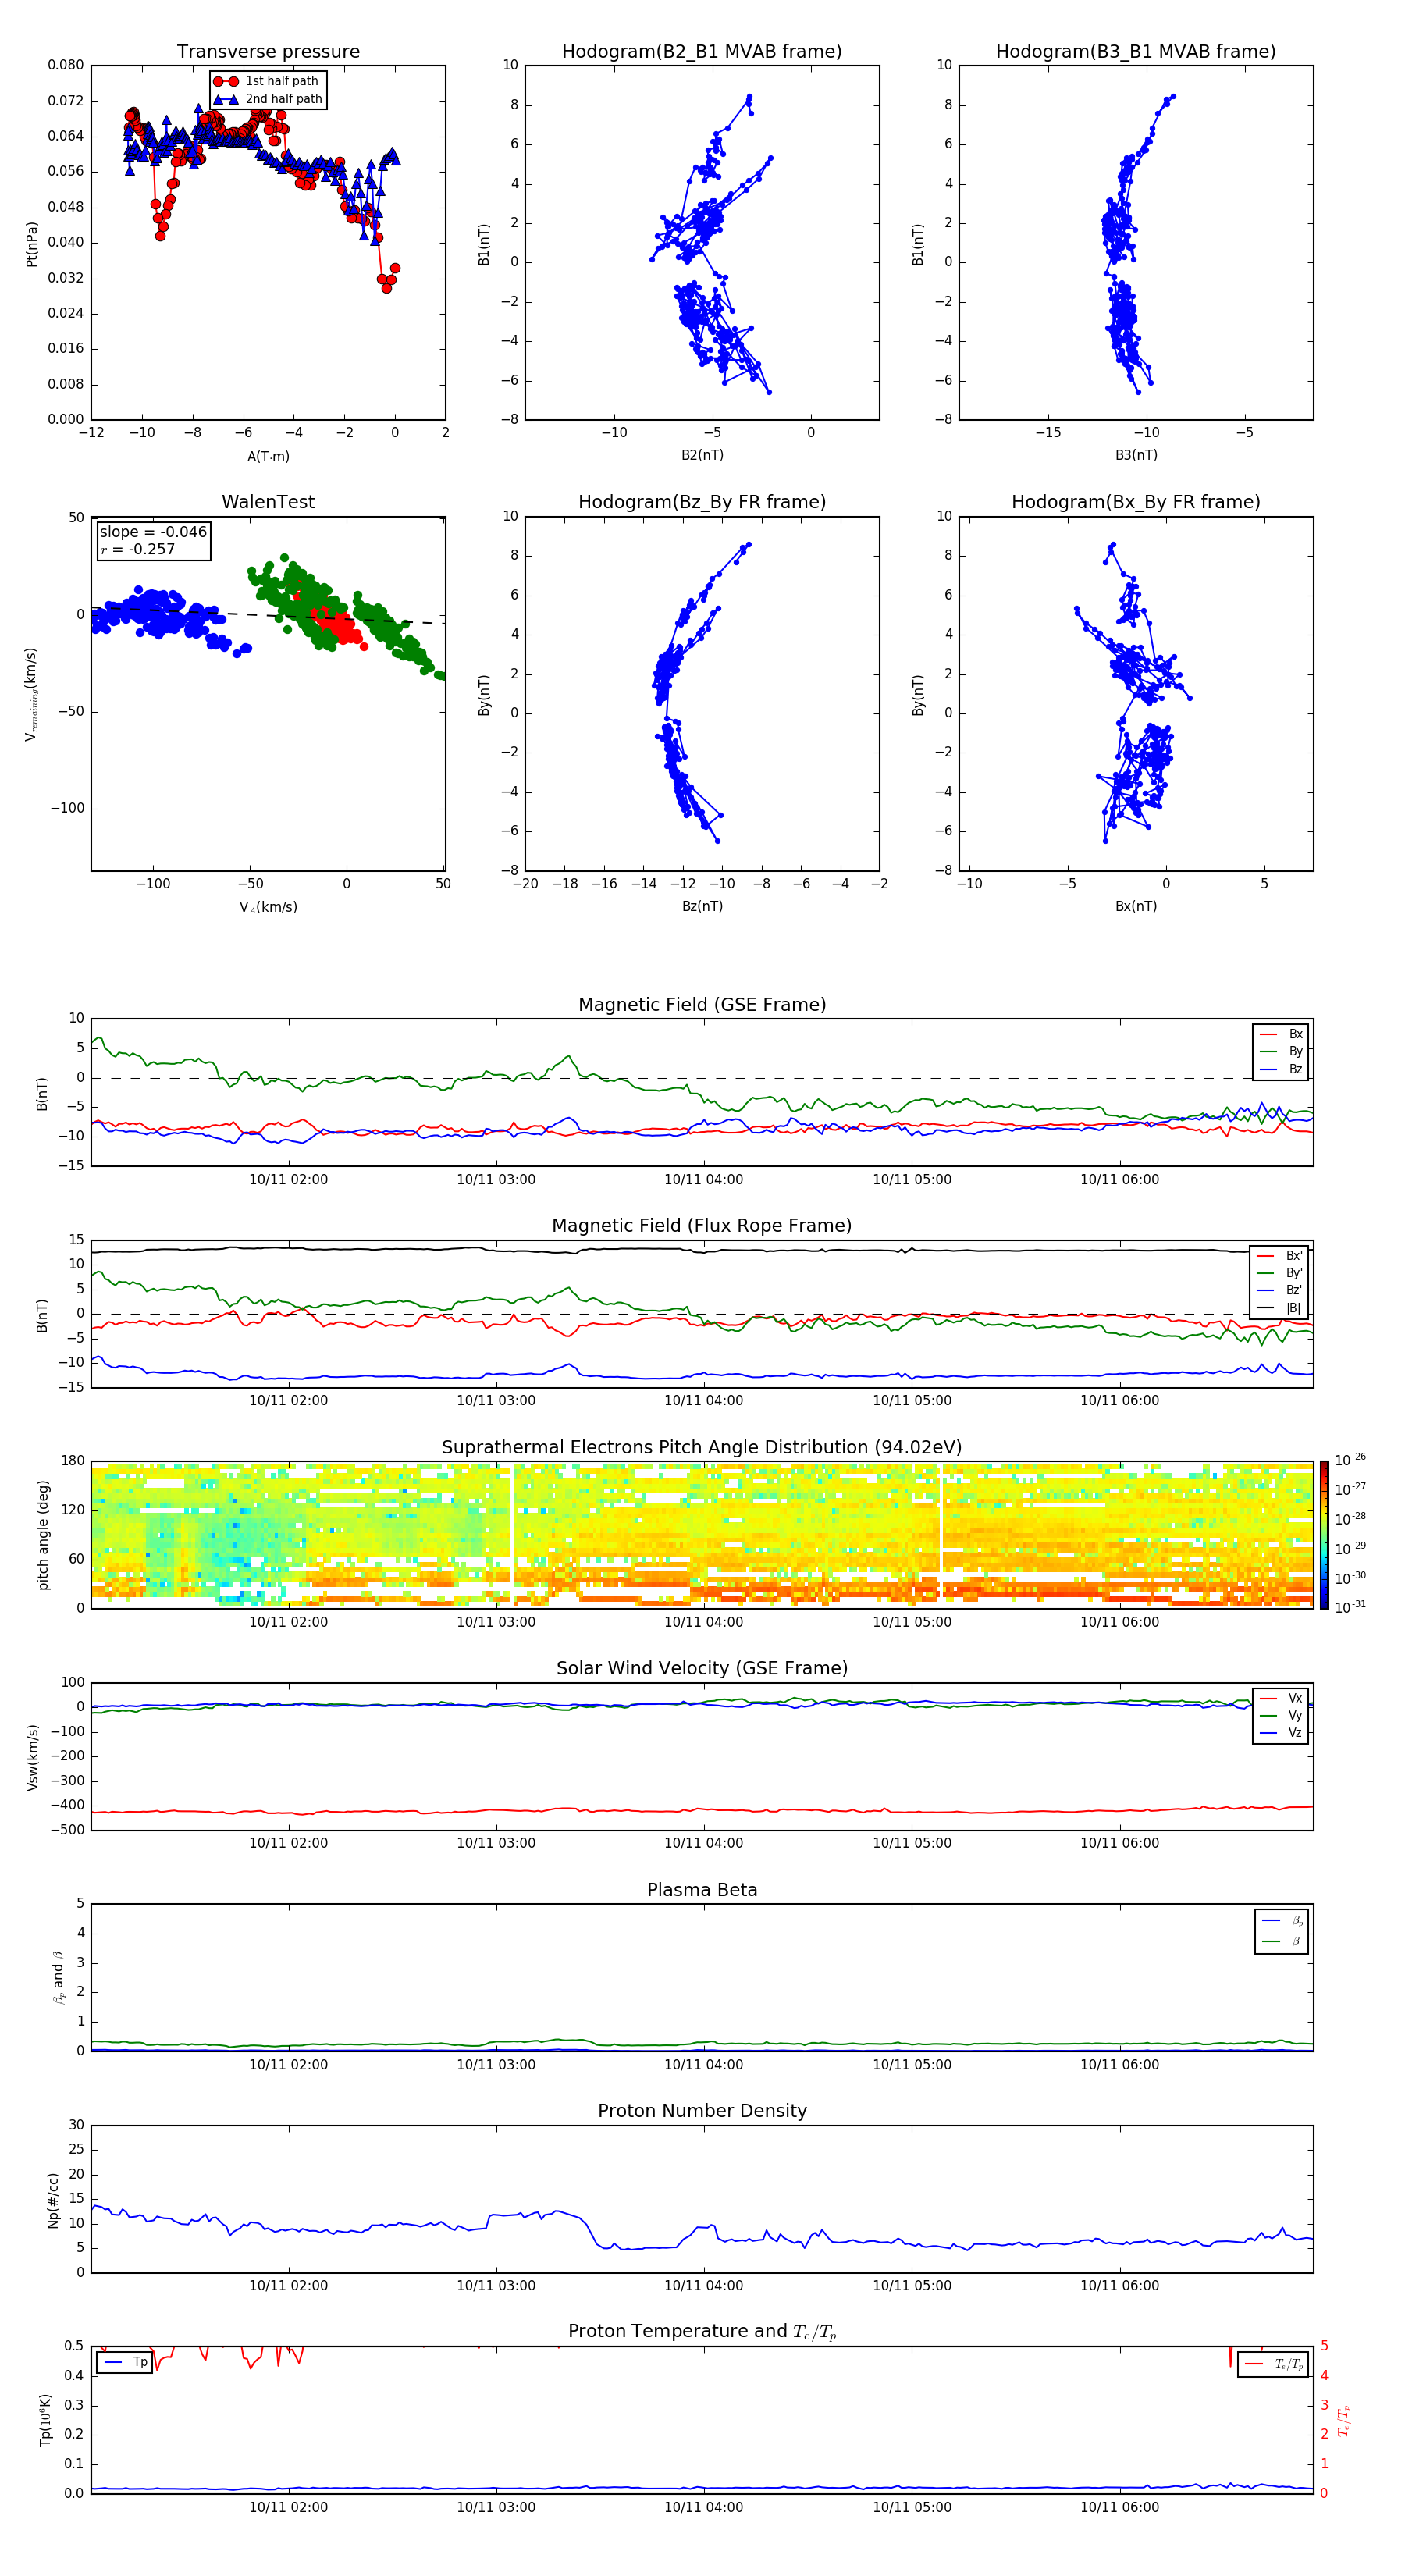Viewport: 1405px width, 2576px height.
Task: Click the "Hodogram(B3_B1 MVAB frame)" title
Action: (1136, 51)
